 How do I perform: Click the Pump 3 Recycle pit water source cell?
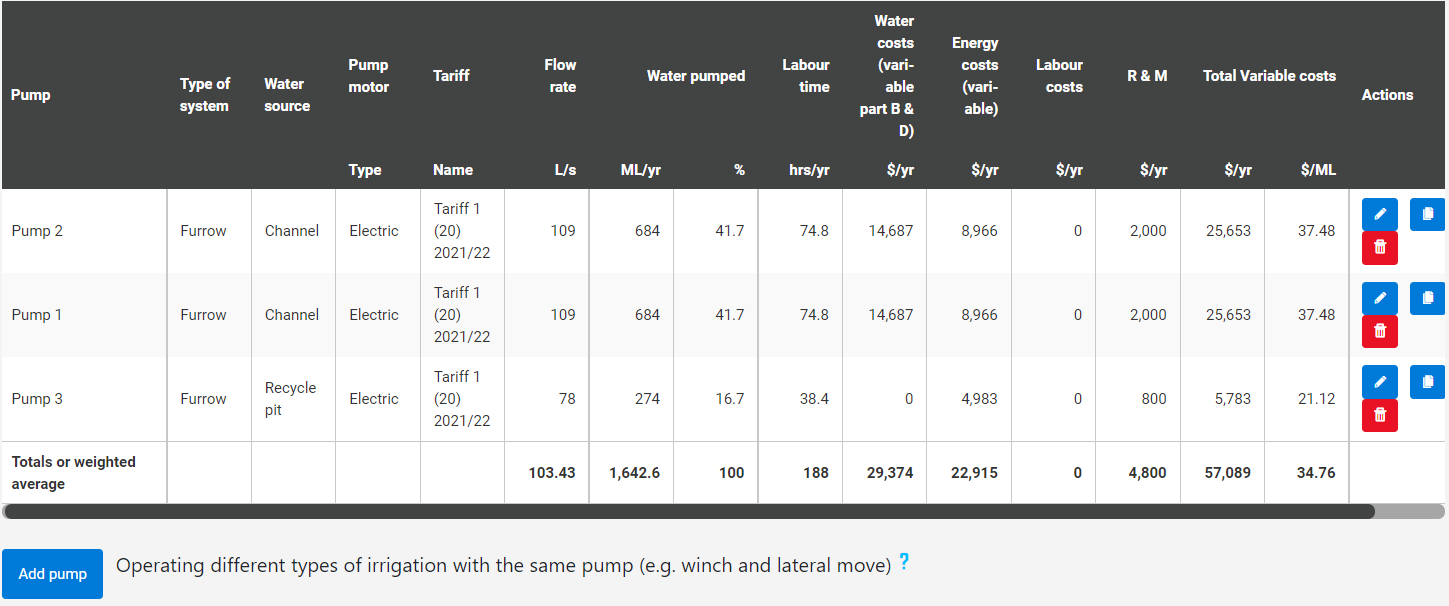click(291, 399)
